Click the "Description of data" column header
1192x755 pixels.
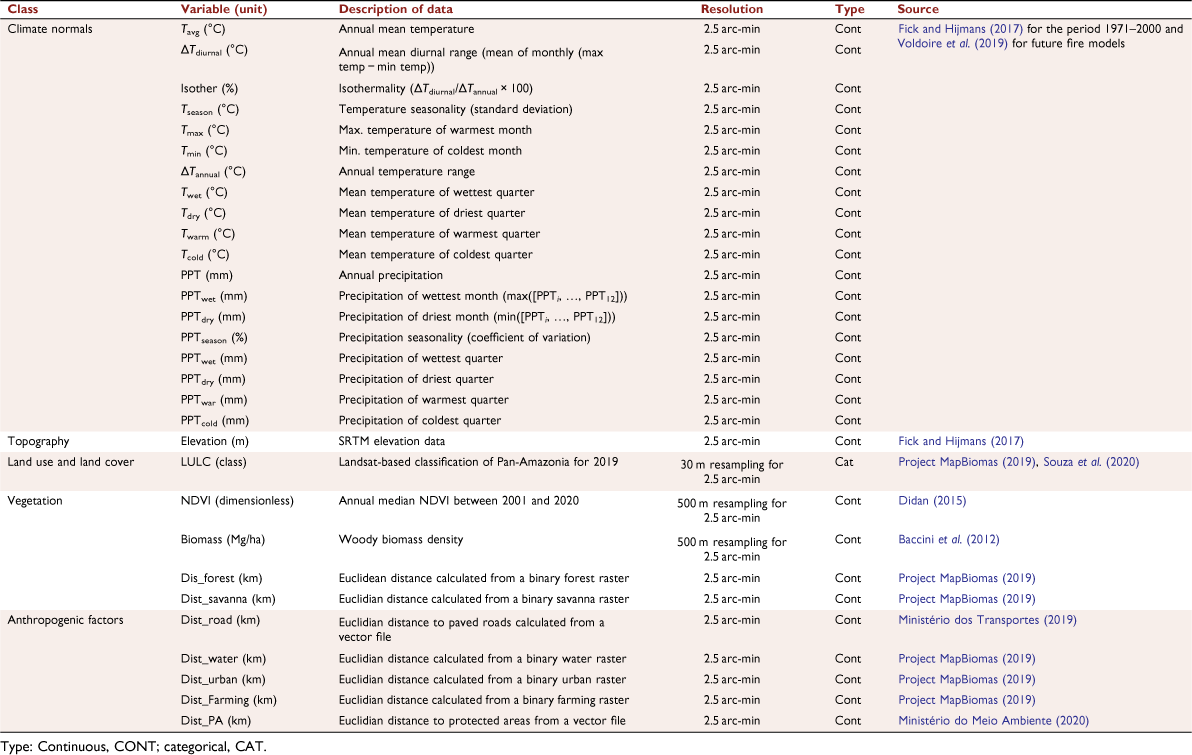click(395, 9)
